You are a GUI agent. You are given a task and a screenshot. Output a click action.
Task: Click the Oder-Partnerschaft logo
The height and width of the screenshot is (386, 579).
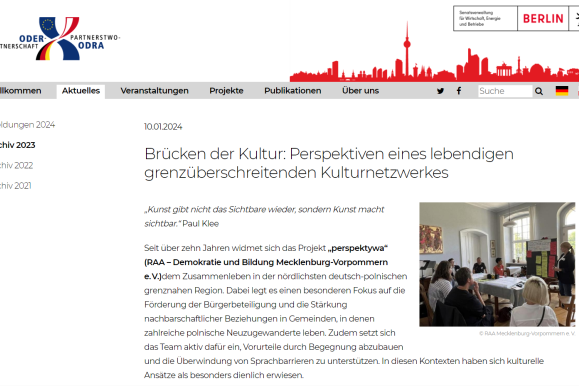tap(59, 39)
